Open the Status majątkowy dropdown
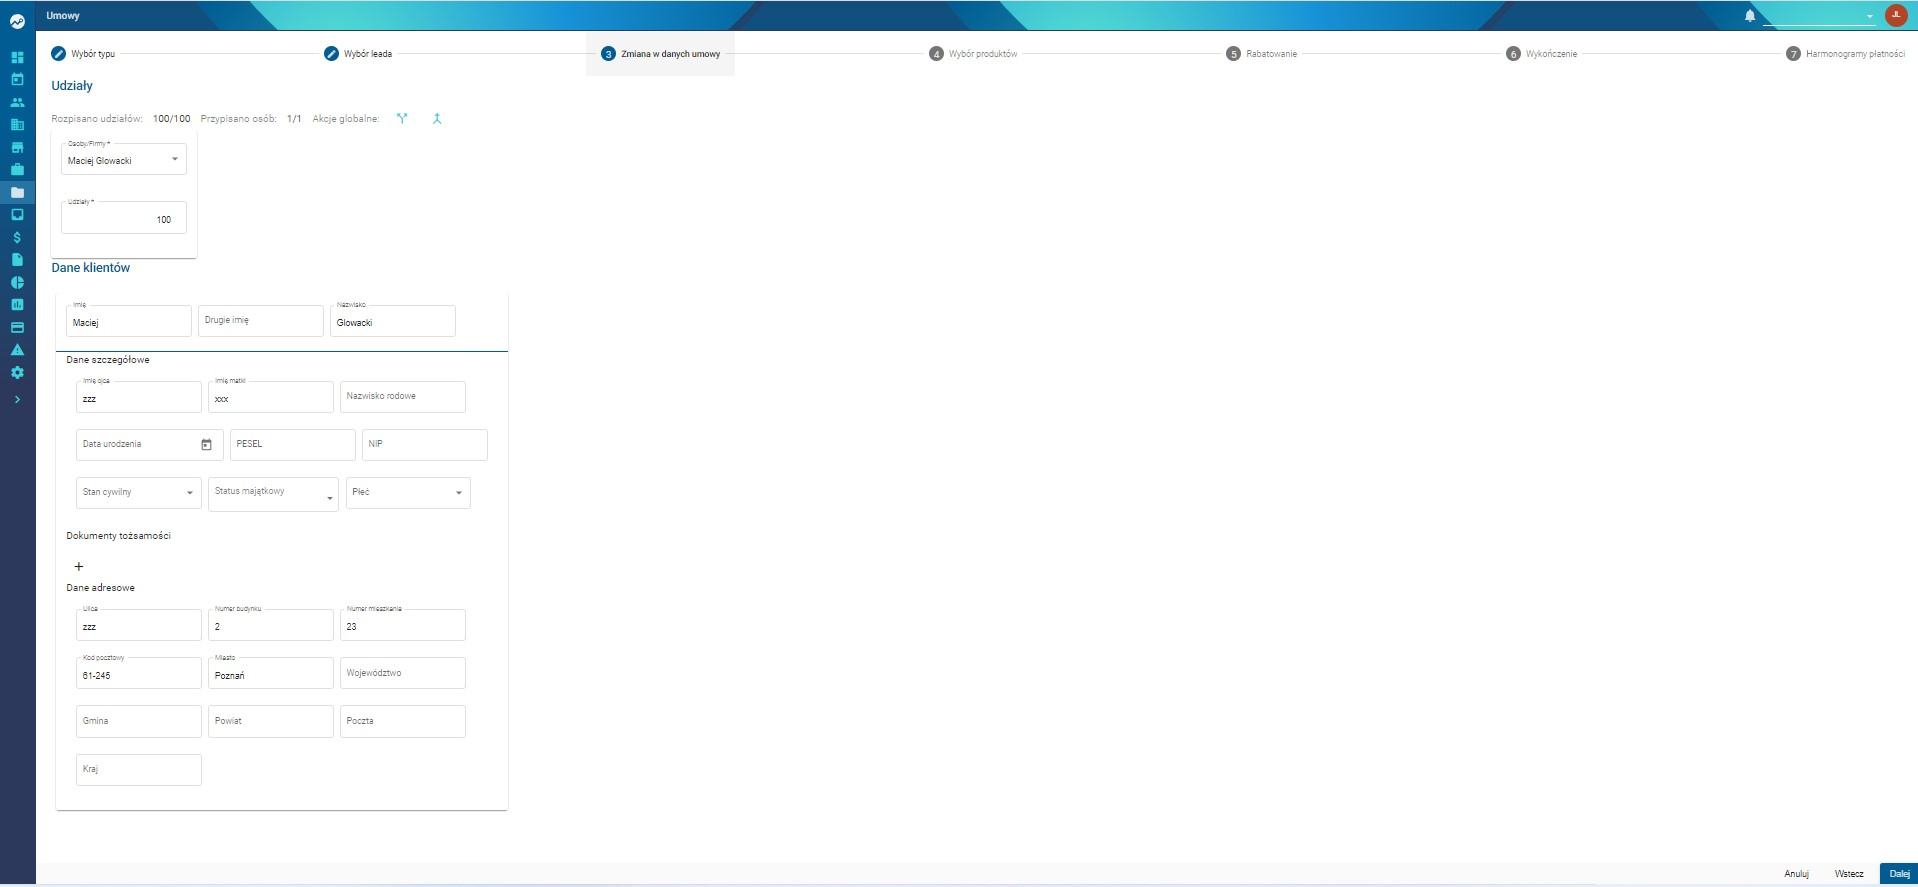1918x887 pixels. [x=273, y=493]
